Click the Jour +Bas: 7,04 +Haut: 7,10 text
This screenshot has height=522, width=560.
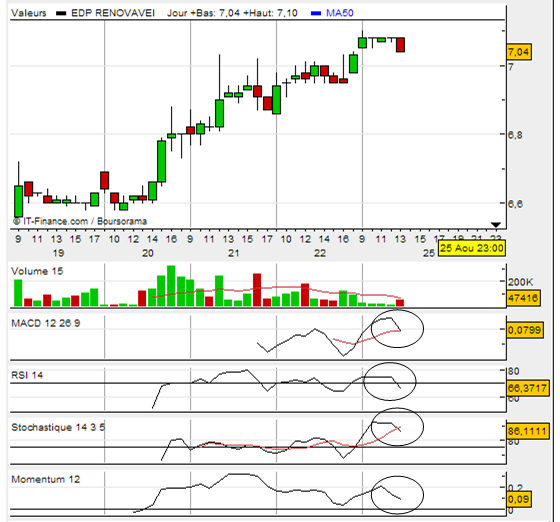(232, 13)
